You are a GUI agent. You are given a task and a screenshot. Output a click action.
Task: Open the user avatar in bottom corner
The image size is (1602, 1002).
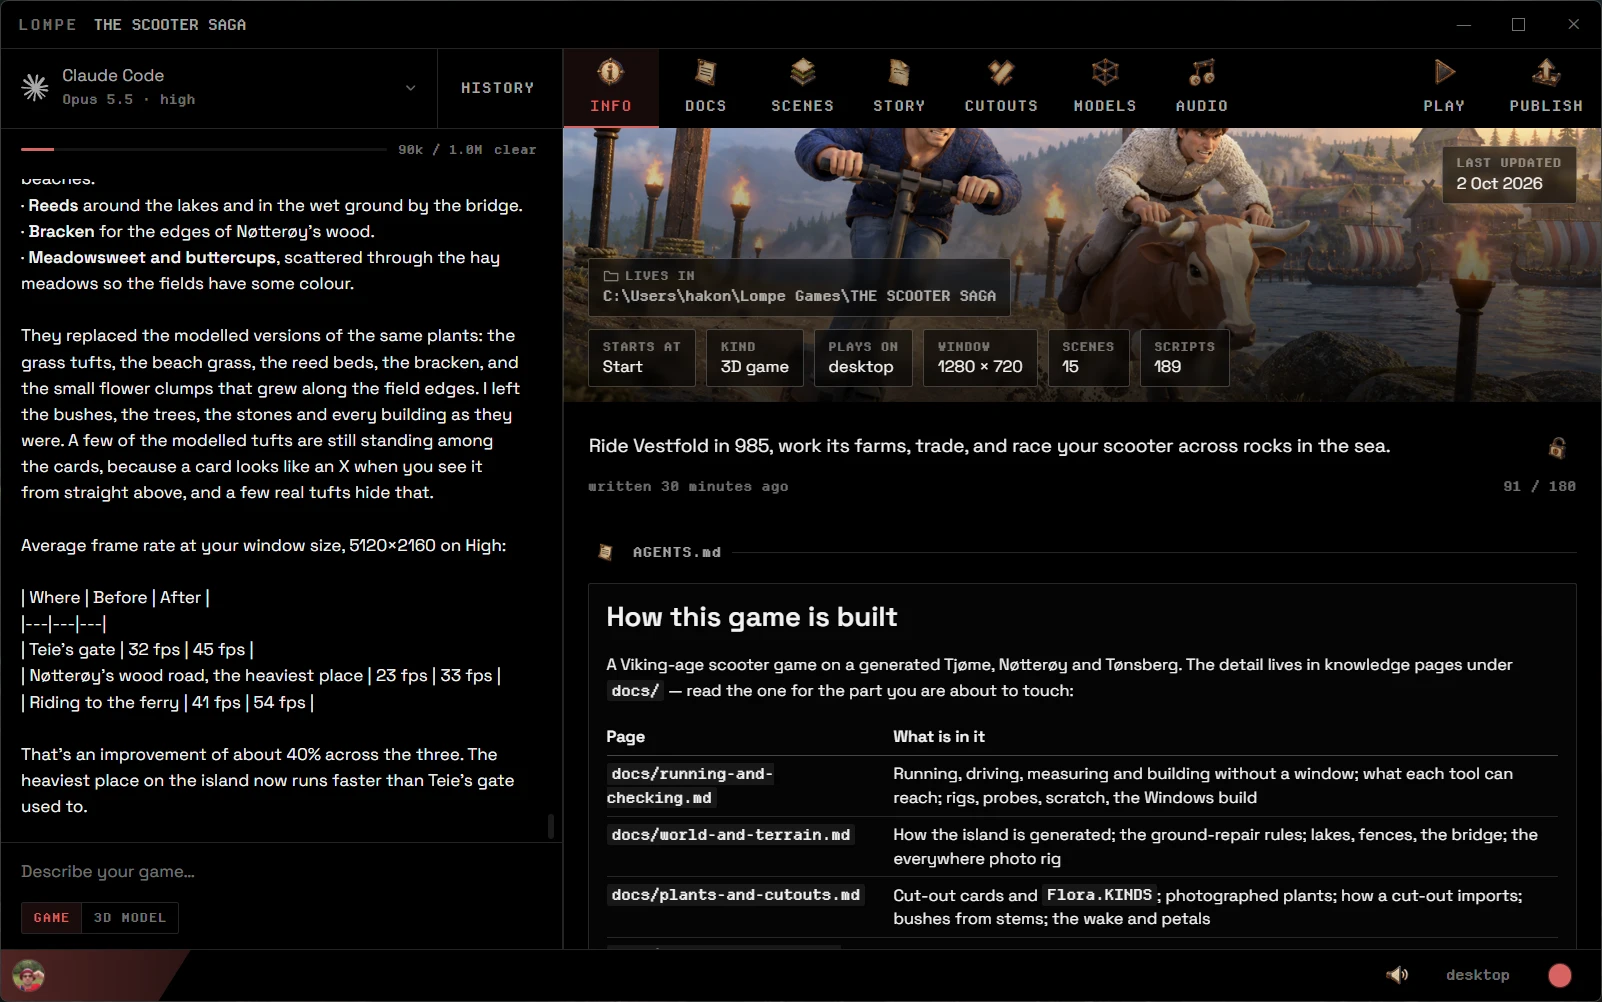click(x=28, y=975)
